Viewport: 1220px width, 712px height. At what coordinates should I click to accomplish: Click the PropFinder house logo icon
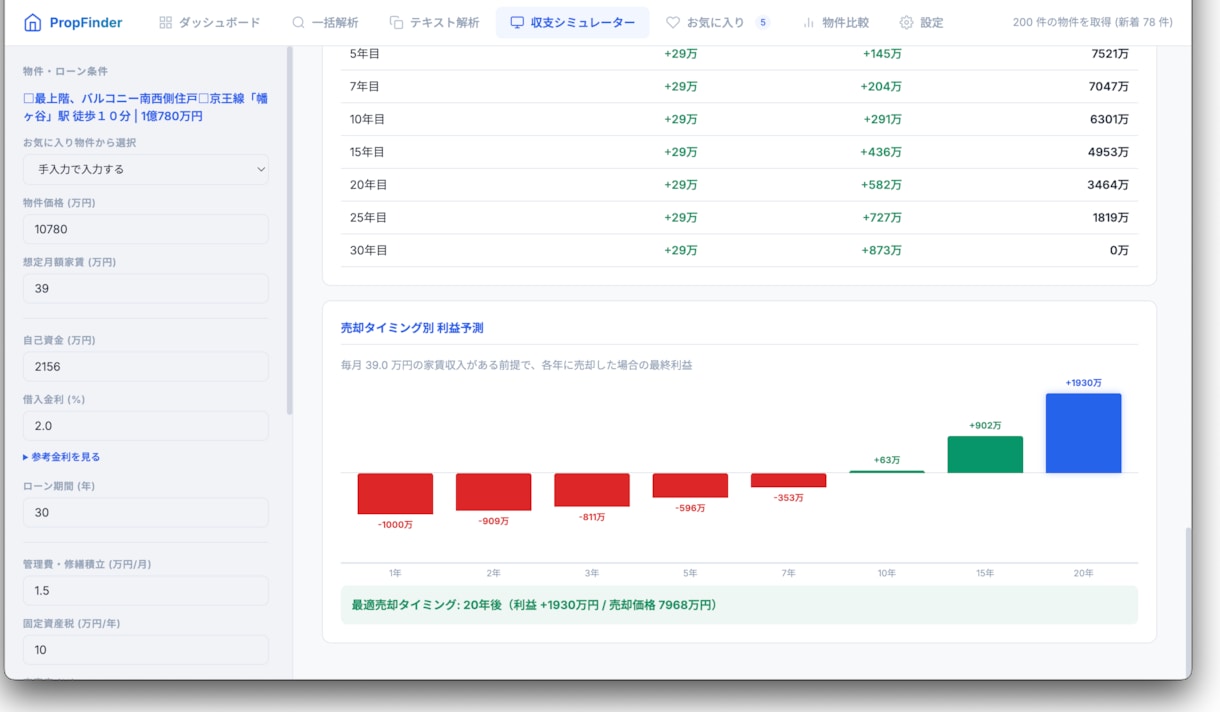(33, 22)
